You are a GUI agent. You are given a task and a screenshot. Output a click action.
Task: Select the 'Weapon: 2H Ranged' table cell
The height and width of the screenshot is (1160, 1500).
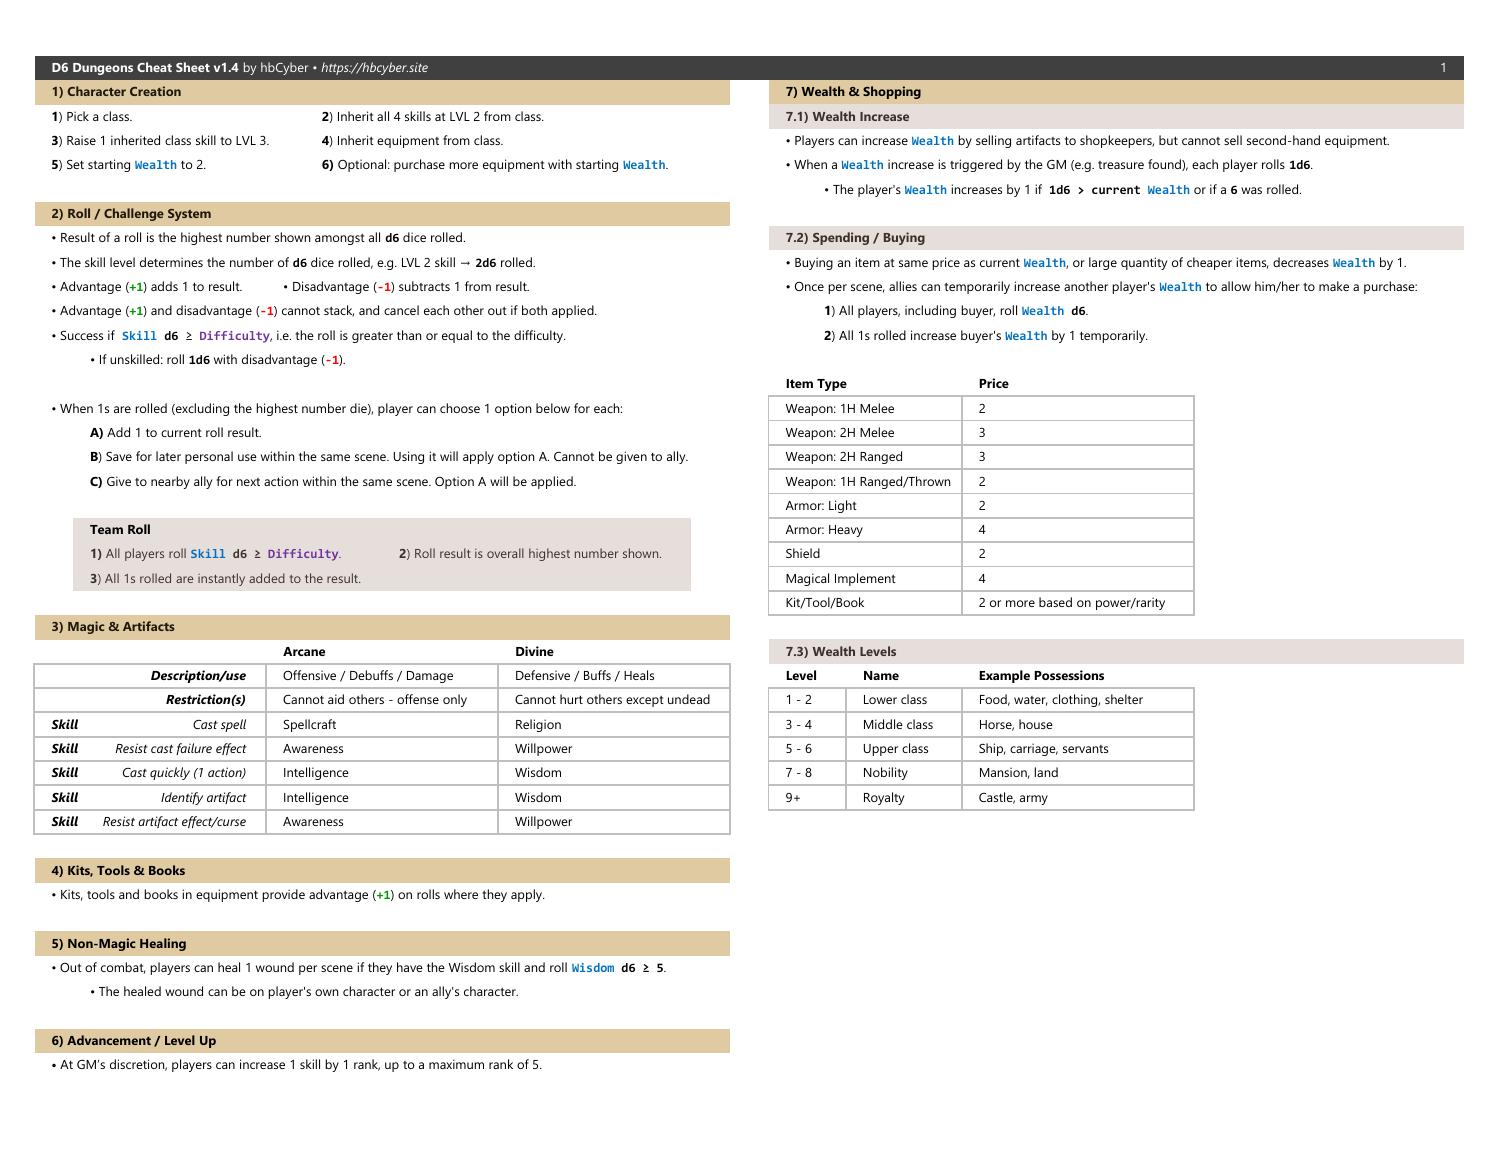(x=866, y=457)
